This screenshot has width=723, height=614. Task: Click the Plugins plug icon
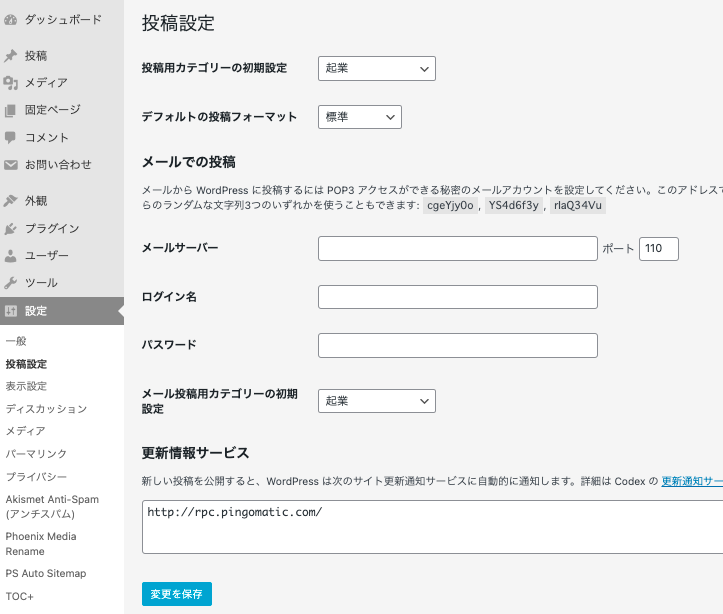11,229
